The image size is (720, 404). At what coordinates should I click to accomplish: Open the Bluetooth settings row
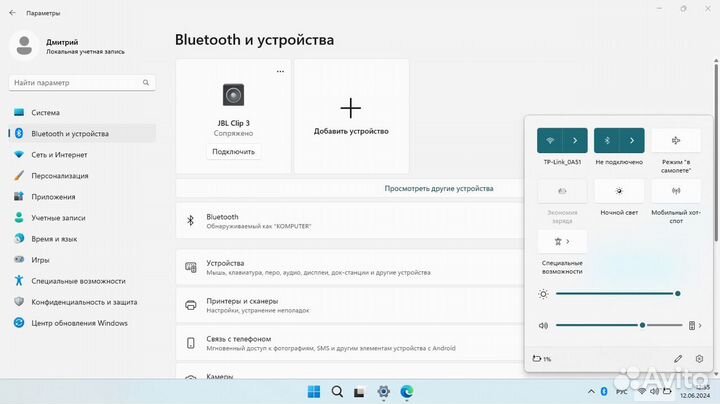(350, 221)
